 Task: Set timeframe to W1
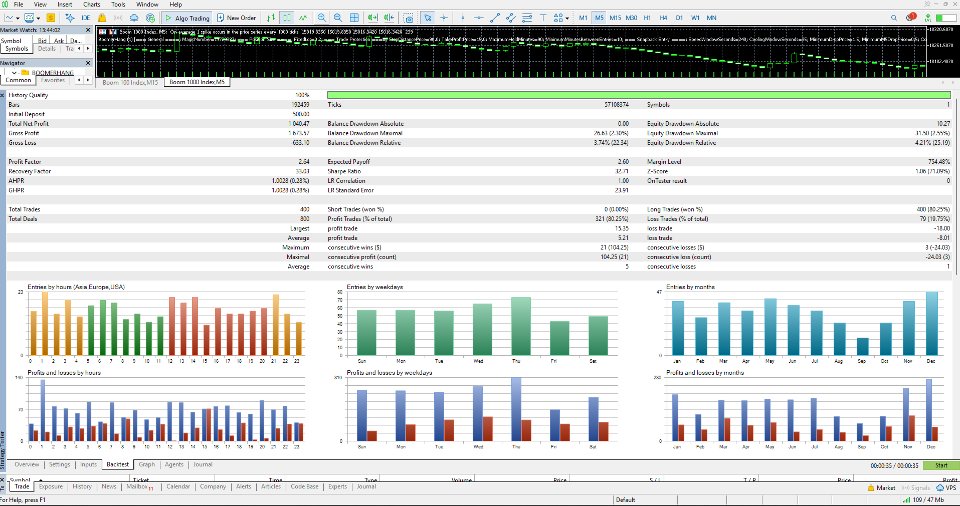(696, 18)
